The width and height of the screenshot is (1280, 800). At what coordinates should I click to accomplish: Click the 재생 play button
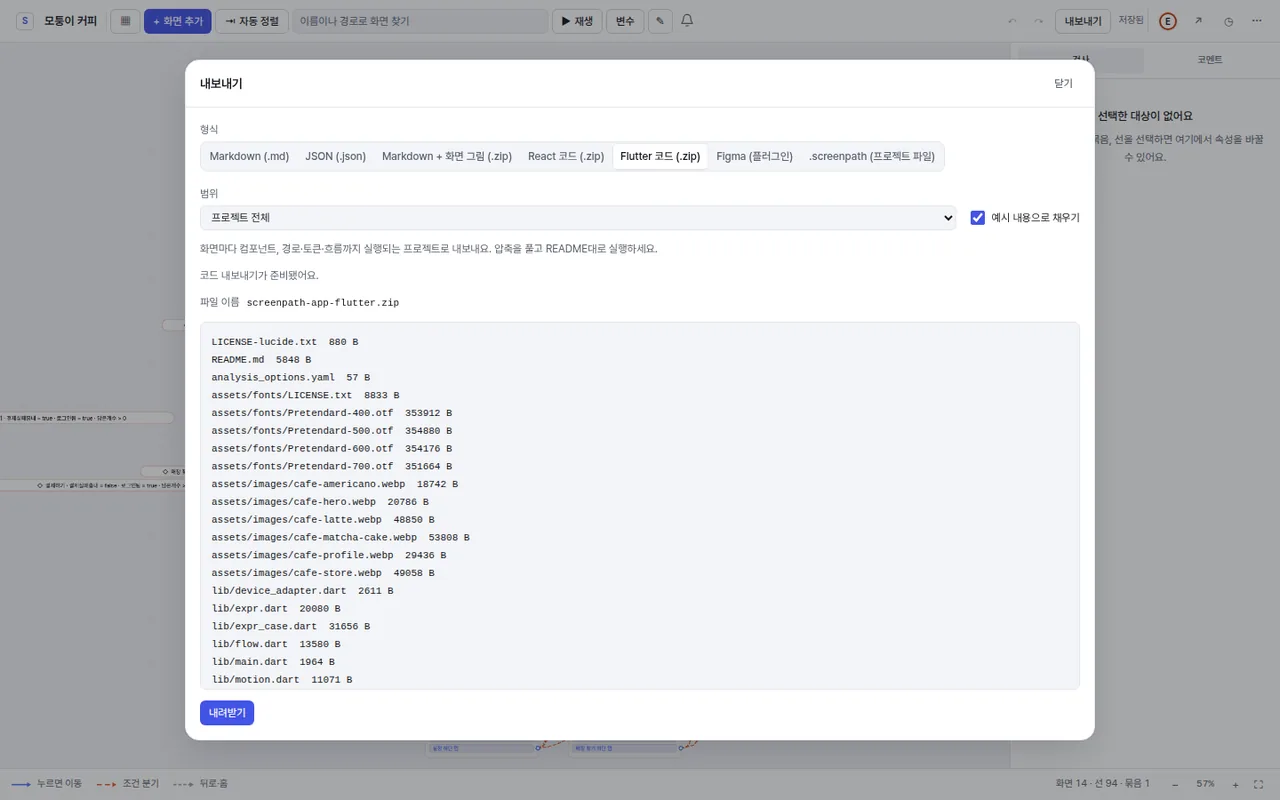[577, 21]
